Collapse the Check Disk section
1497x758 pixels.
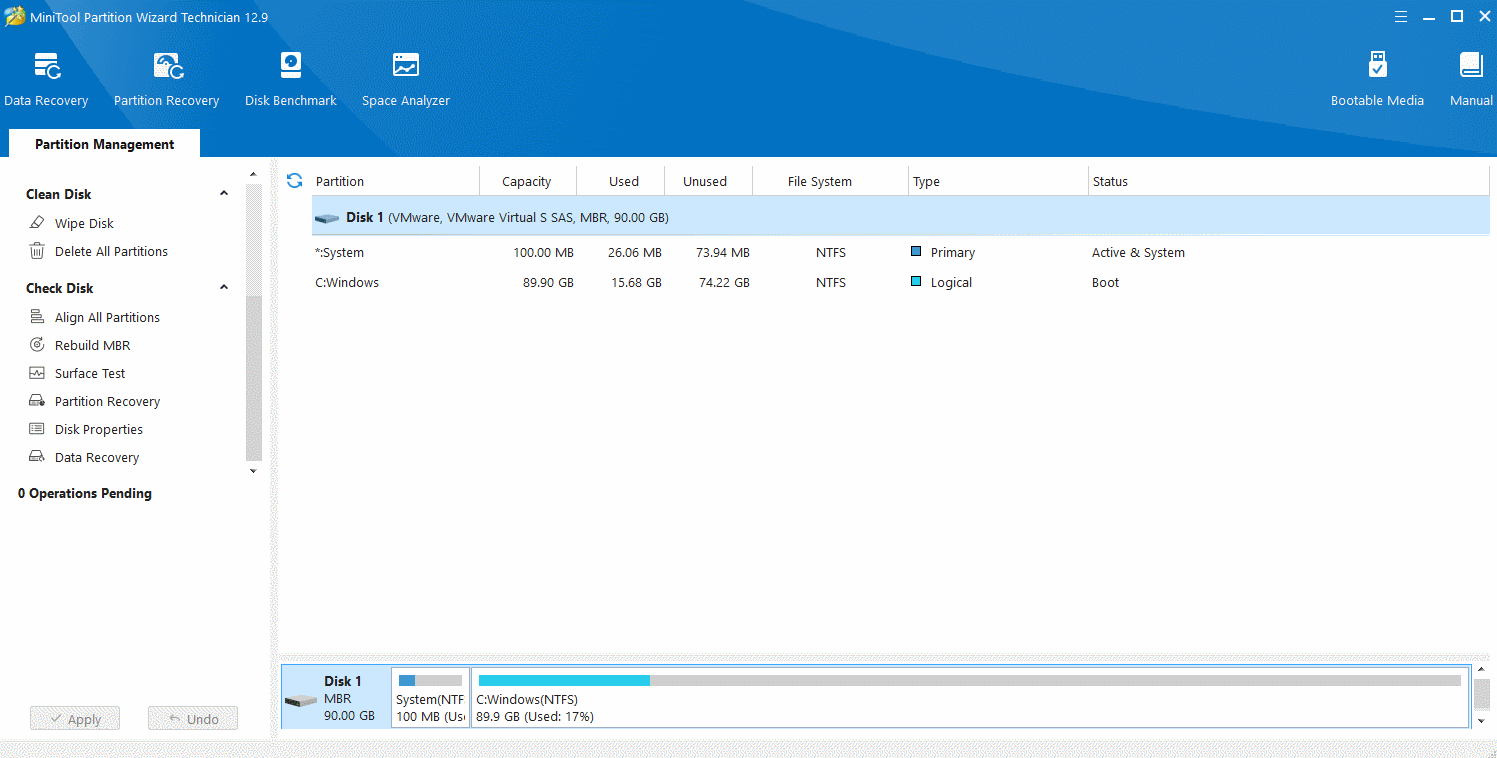pyautogui.click(x=224, y=288)
